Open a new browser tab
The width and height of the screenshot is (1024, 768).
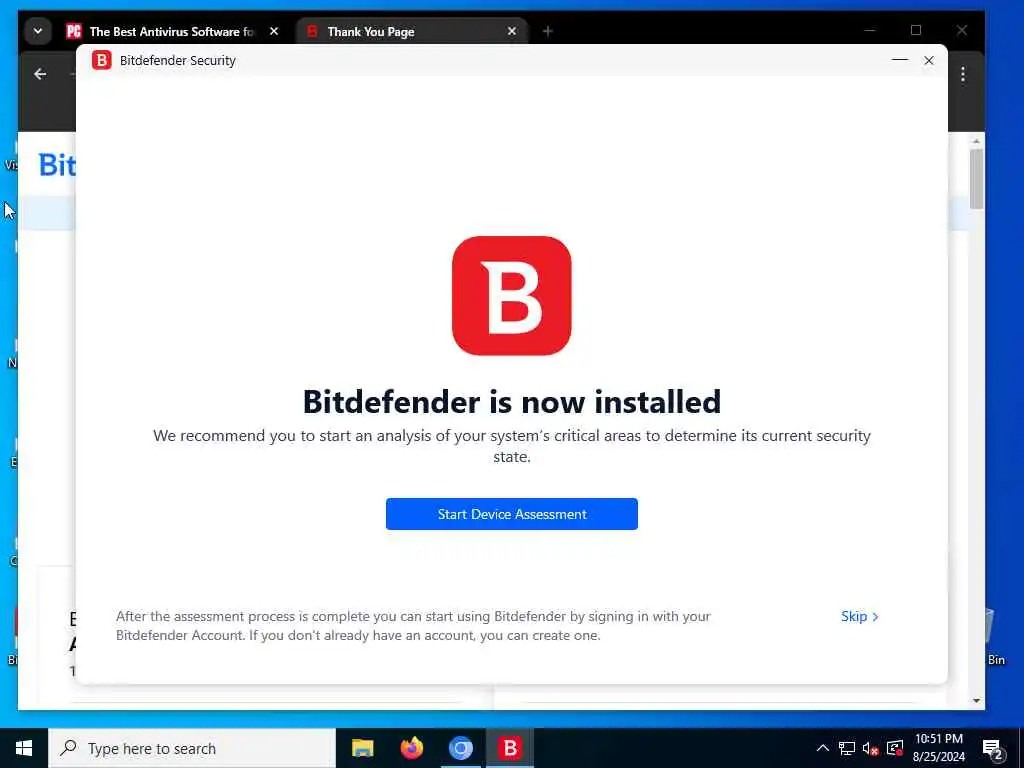547,31
